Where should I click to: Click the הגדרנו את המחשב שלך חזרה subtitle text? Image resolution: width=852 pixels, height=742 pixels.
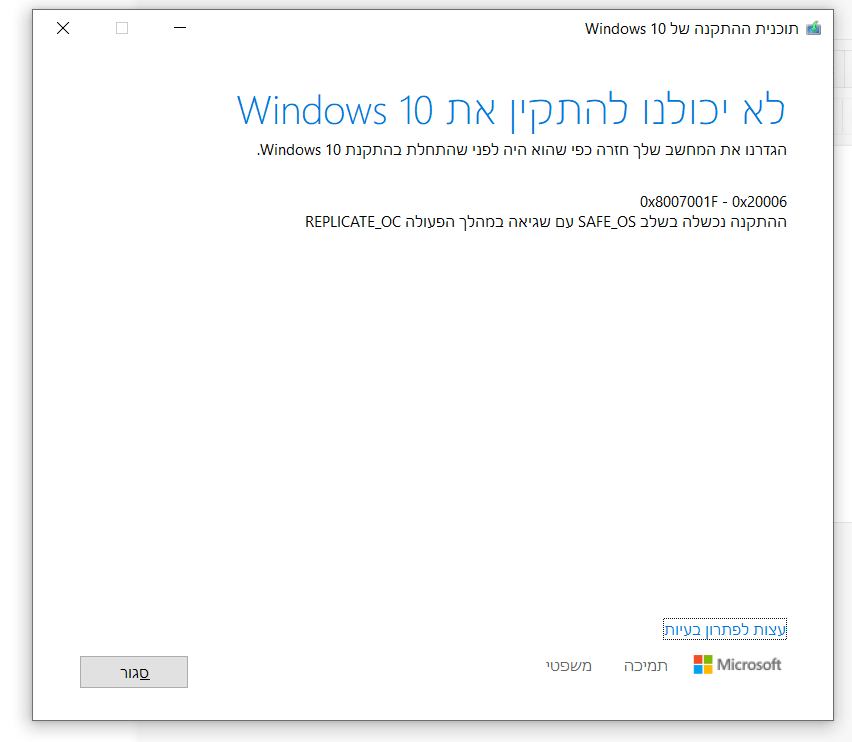click(x=522, y=150)
